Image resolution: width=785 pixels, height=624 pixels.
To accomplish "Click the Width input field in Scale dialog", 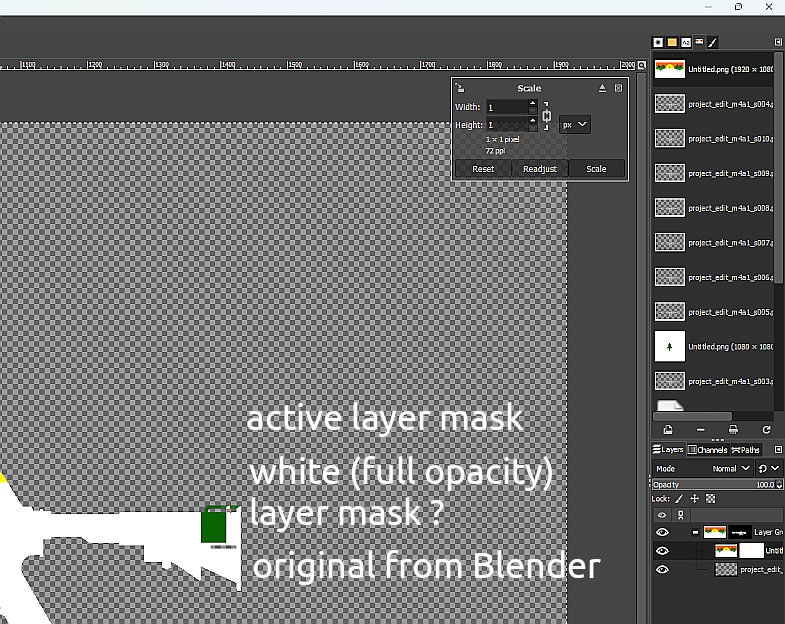I will 507,107.
